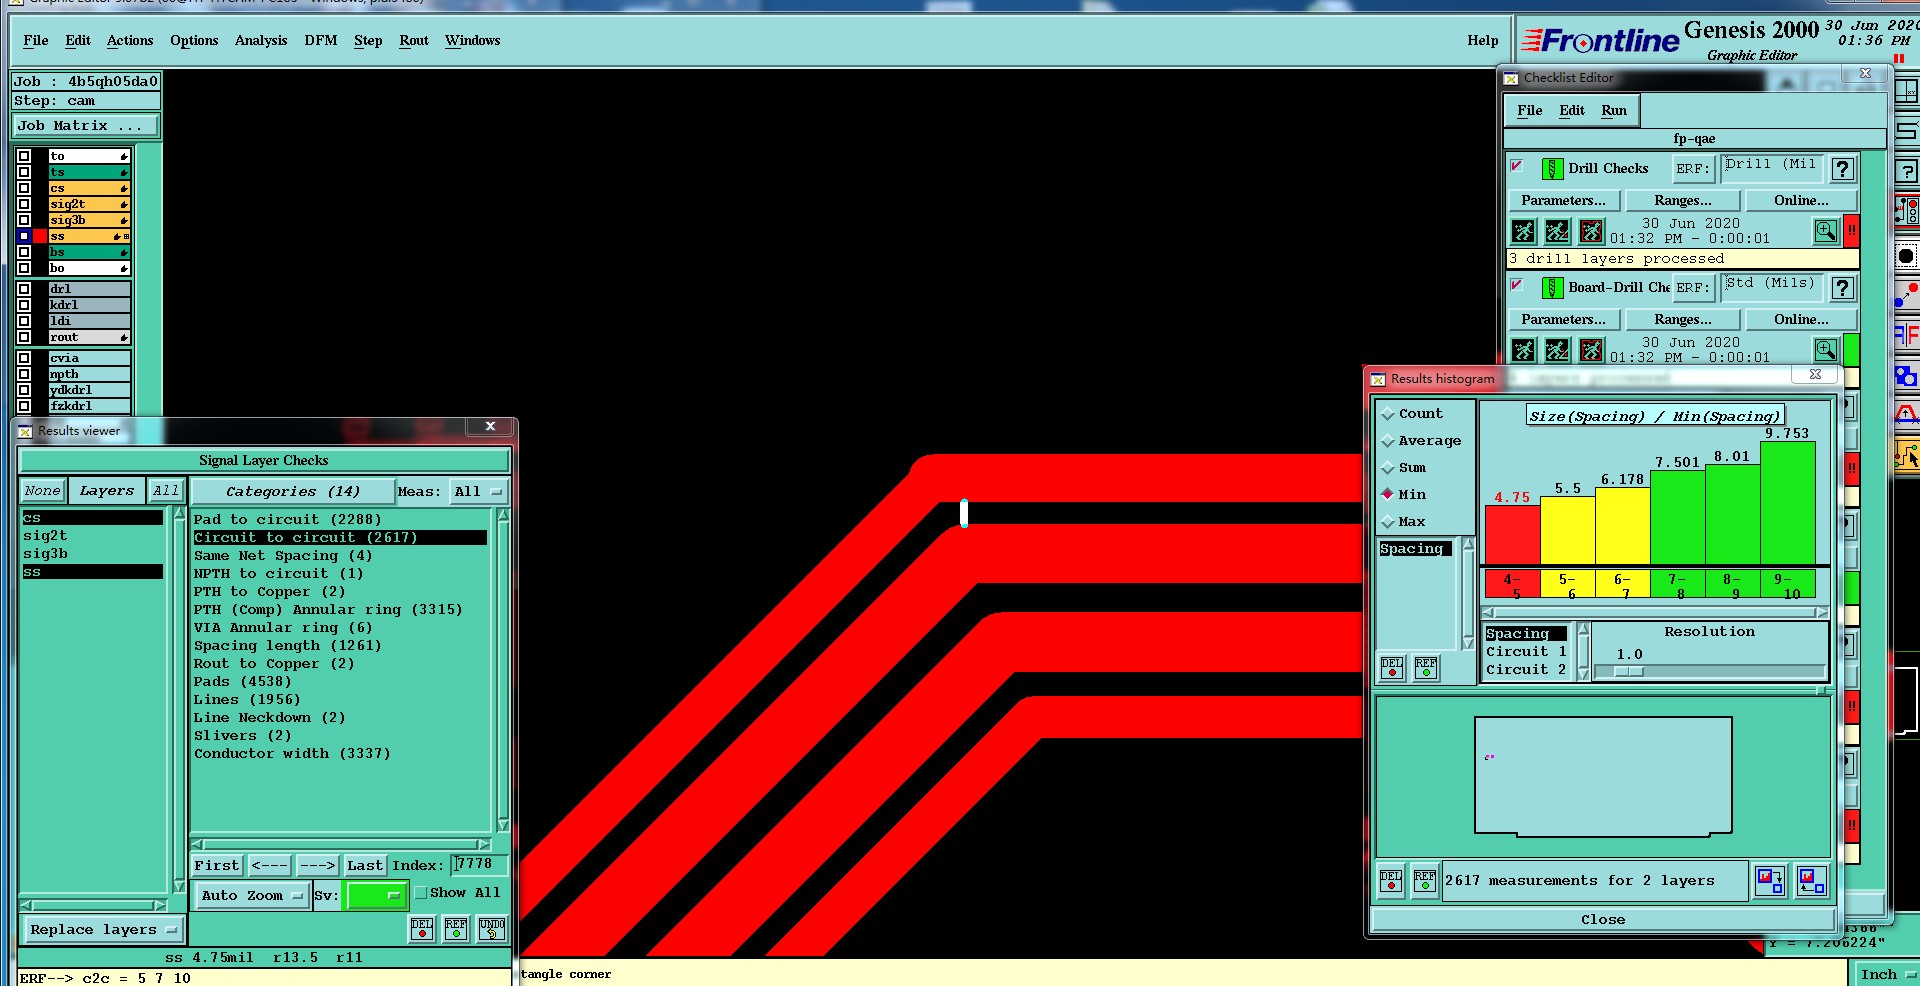Click Close in Results histogram
The width and height of the screenshot is (1920, 986).
[x=1603, y=920]
